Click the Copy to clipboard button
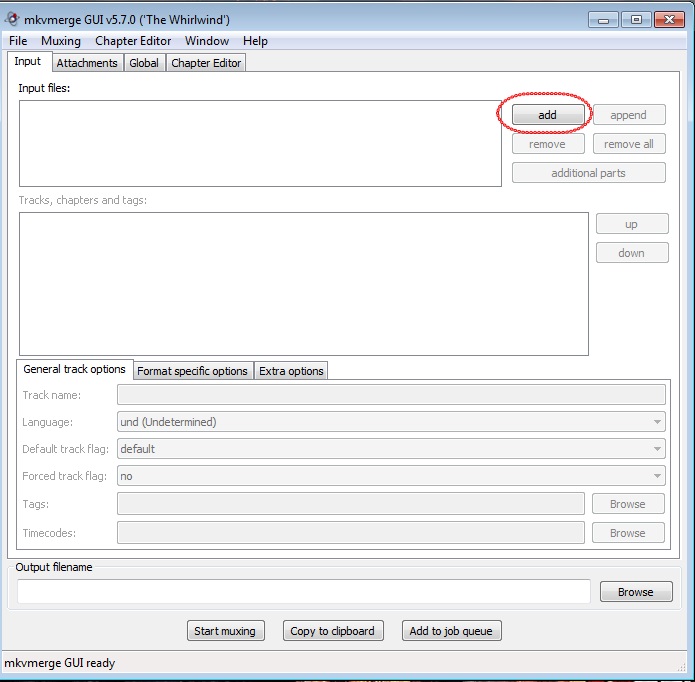Viewport: 695px width, 682px height. click(x=333, y=631)
